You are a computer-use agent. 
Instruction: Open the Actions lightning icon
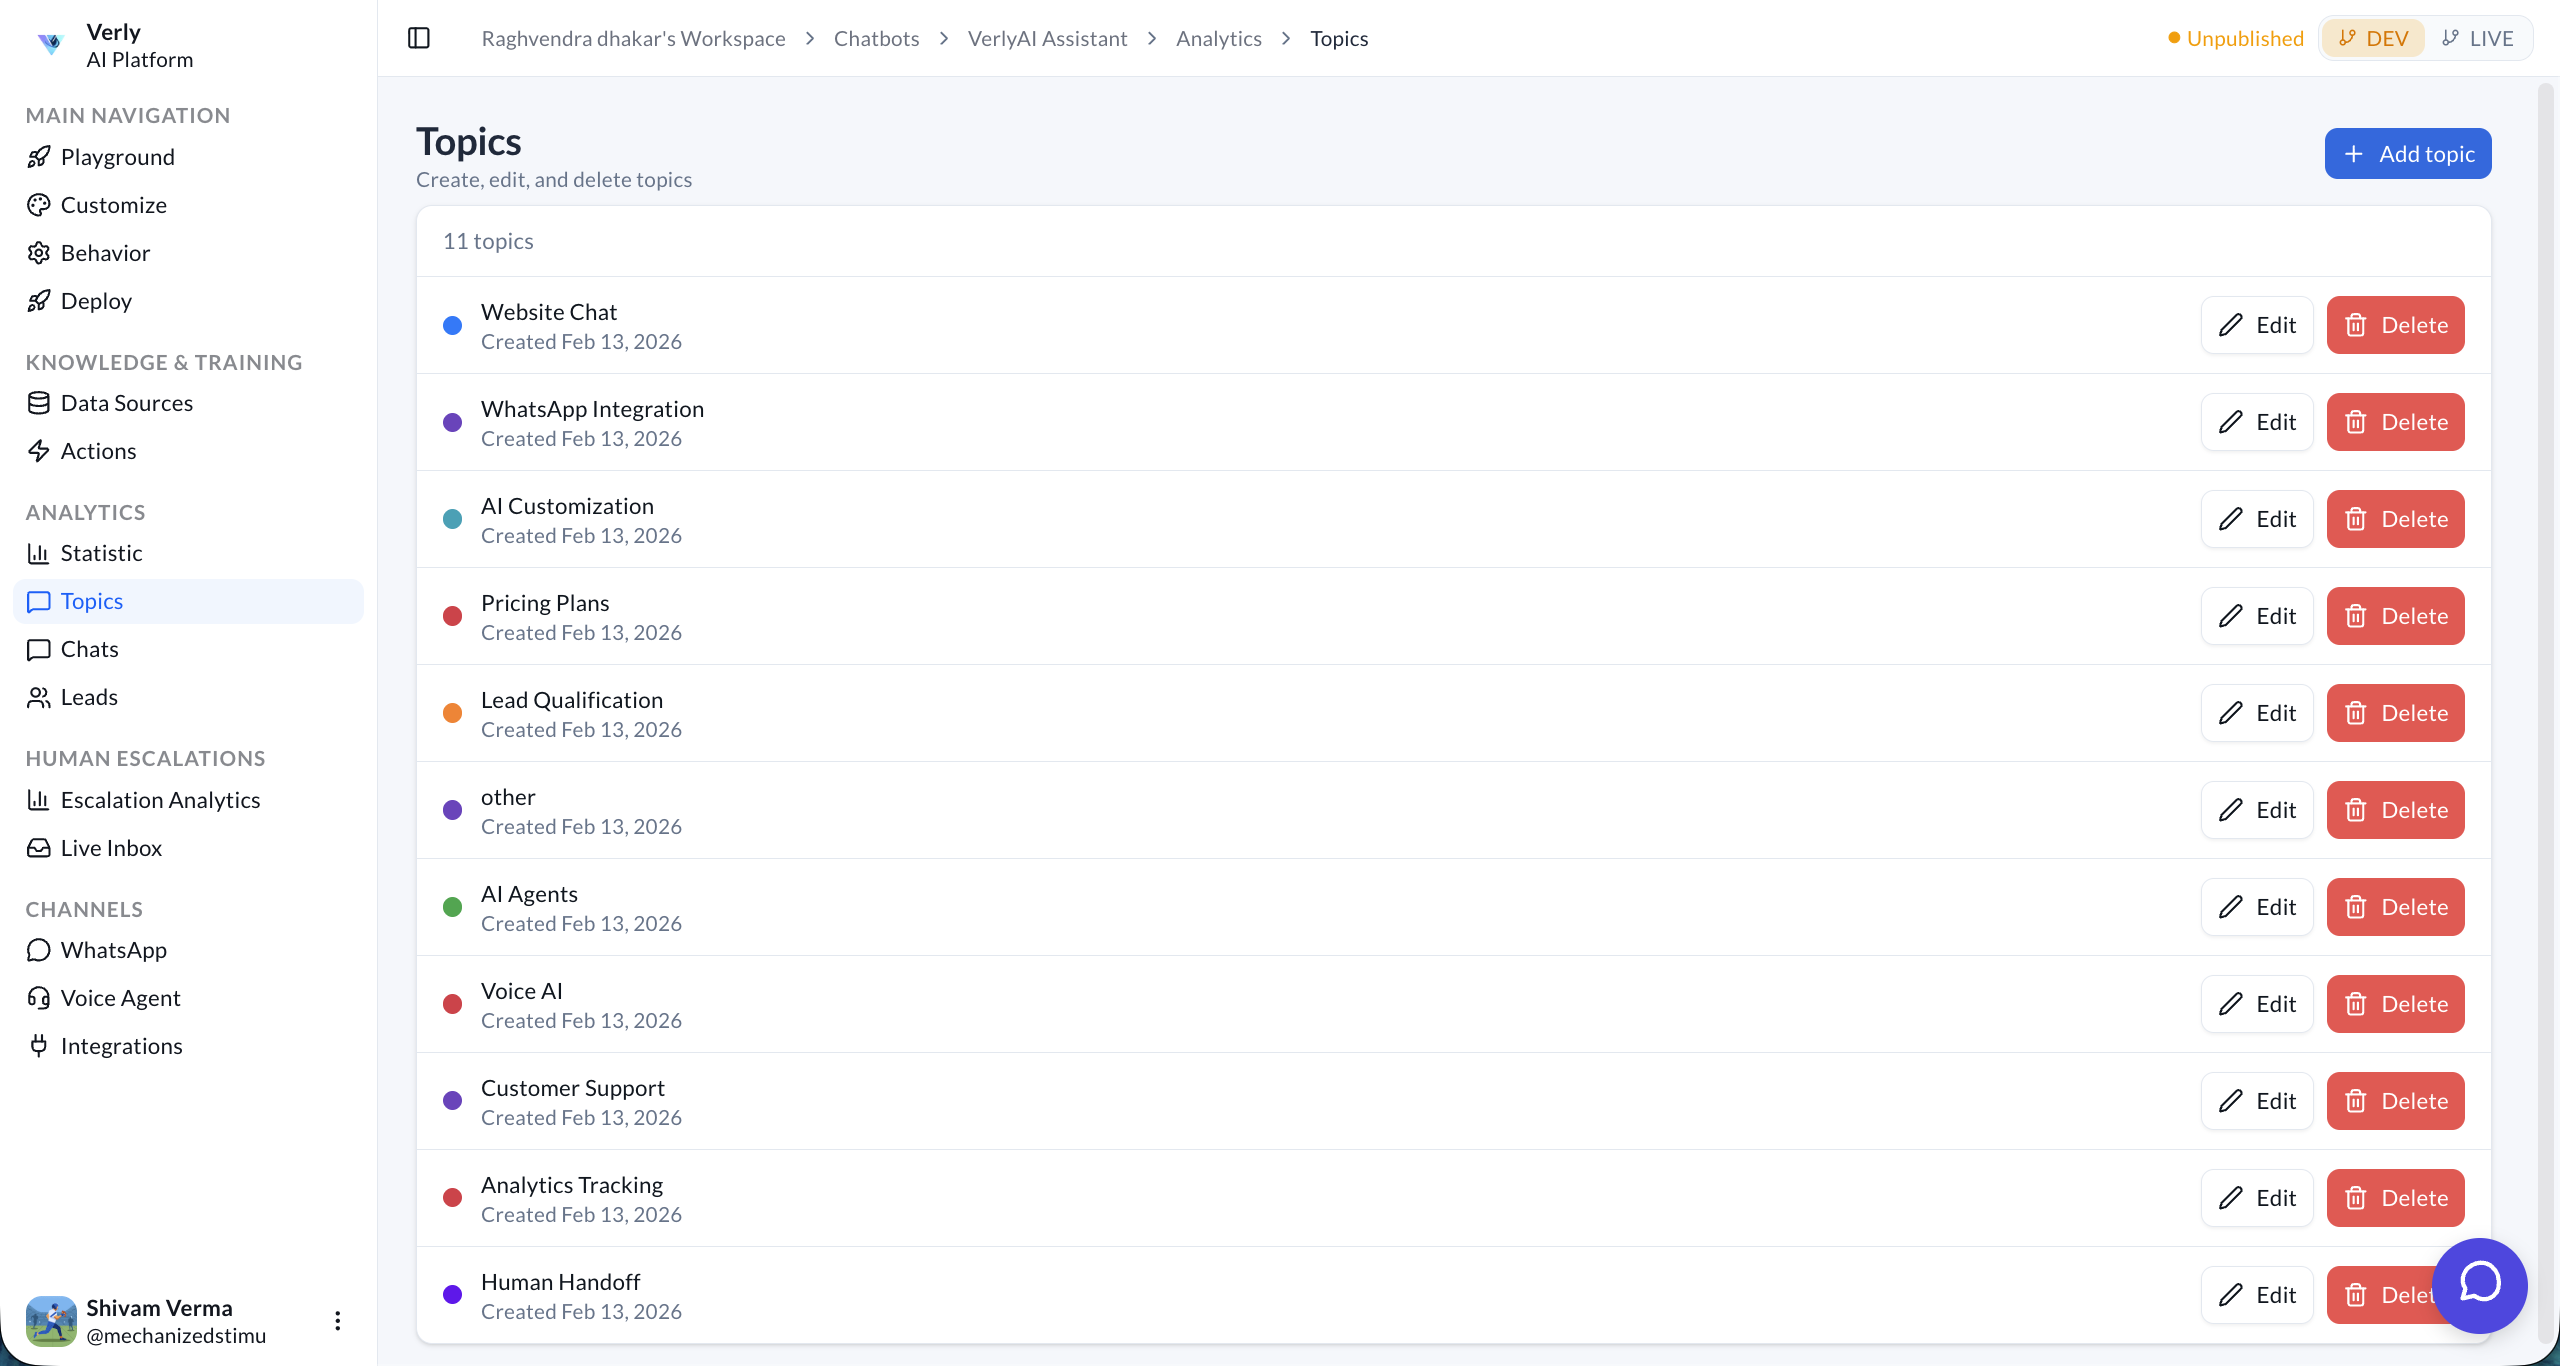[x=39, y=450]
